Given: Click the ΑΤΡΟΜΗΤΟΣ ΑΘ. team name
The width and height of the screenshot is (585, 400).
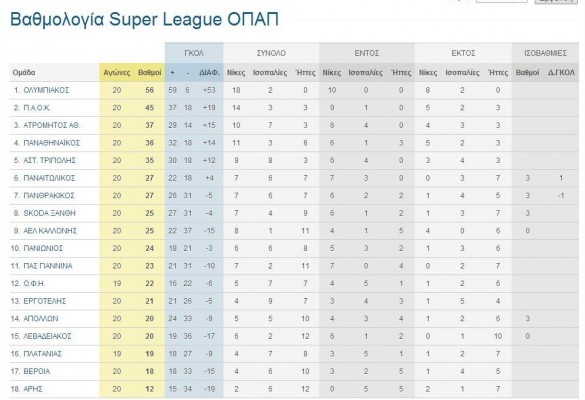Looking at the screenshot, I should point(51,125).
